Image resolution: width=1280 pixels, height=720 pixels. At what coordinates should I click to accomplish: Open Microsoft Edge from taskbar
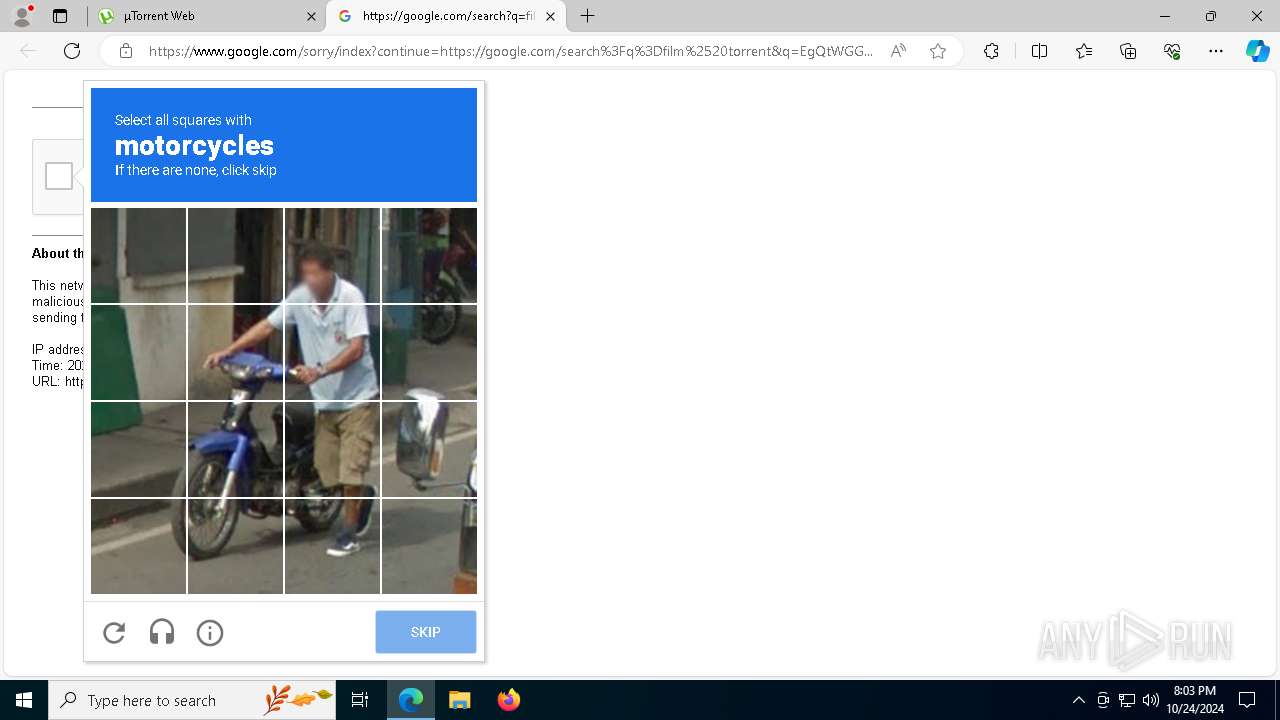pyautogui.click(x=411, y=700)
